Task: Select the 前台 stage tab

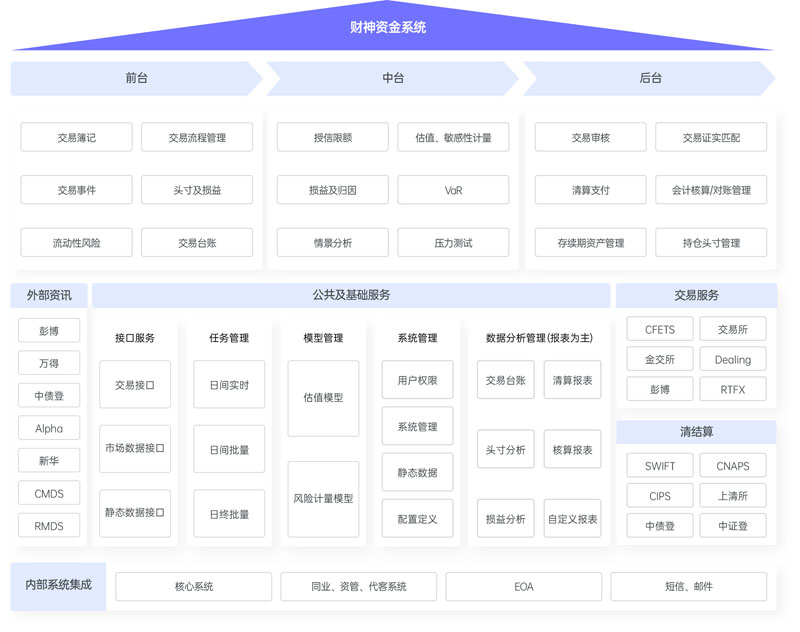Action: point(136,78)
